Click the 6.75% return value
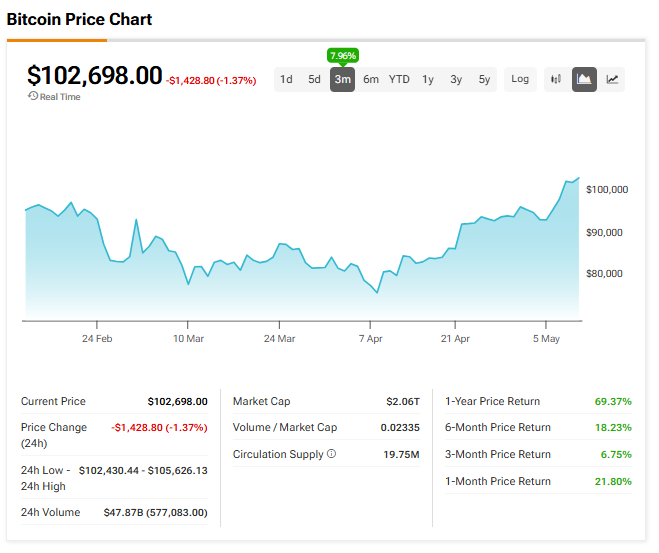The width and height of the screenshot is (659, 553). [x=616, y=455]
